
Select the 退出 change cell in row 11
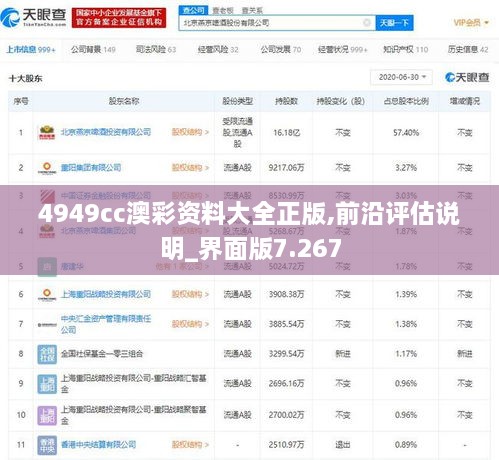pos(343,445)
